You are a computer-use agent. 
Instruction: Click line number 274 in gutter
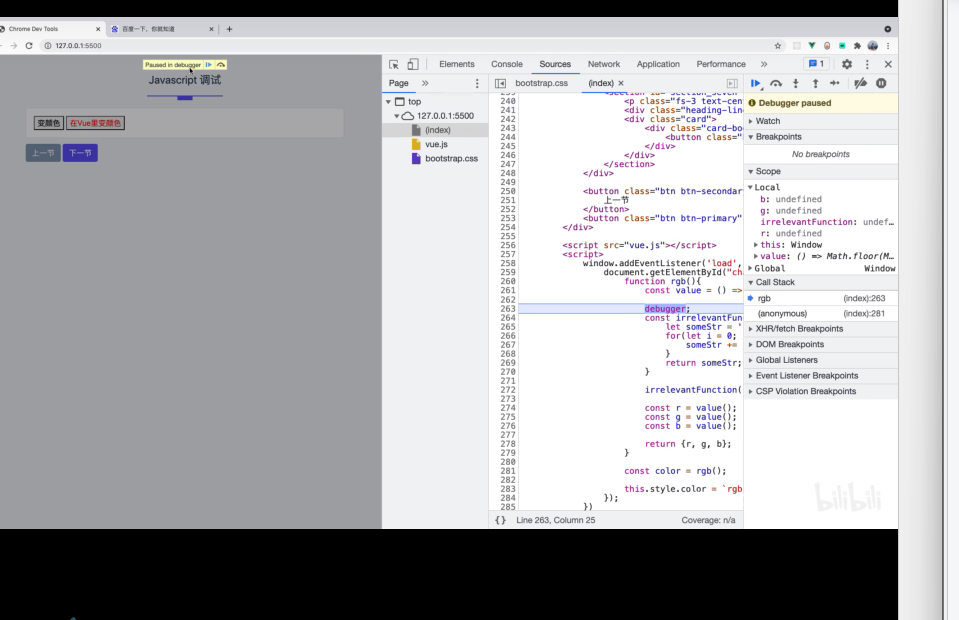click(x=508, y=408)
